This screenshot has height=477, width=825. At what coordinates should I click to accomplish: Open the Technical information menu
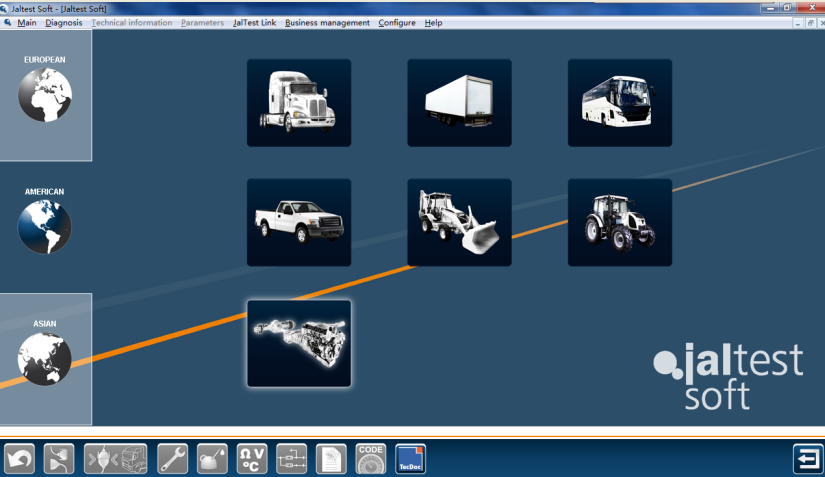pos(132,23)
